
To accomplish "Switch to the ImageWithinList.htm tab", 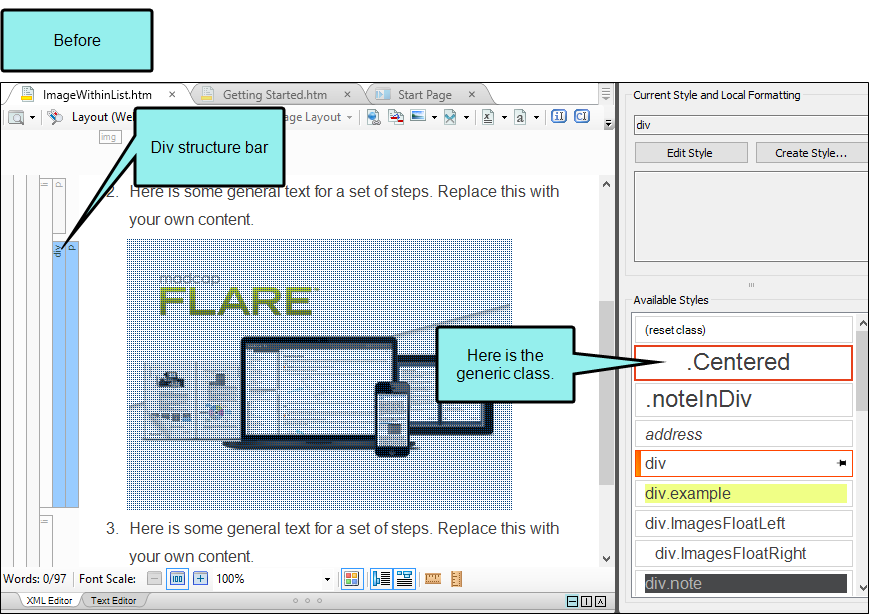I will 97,95.
